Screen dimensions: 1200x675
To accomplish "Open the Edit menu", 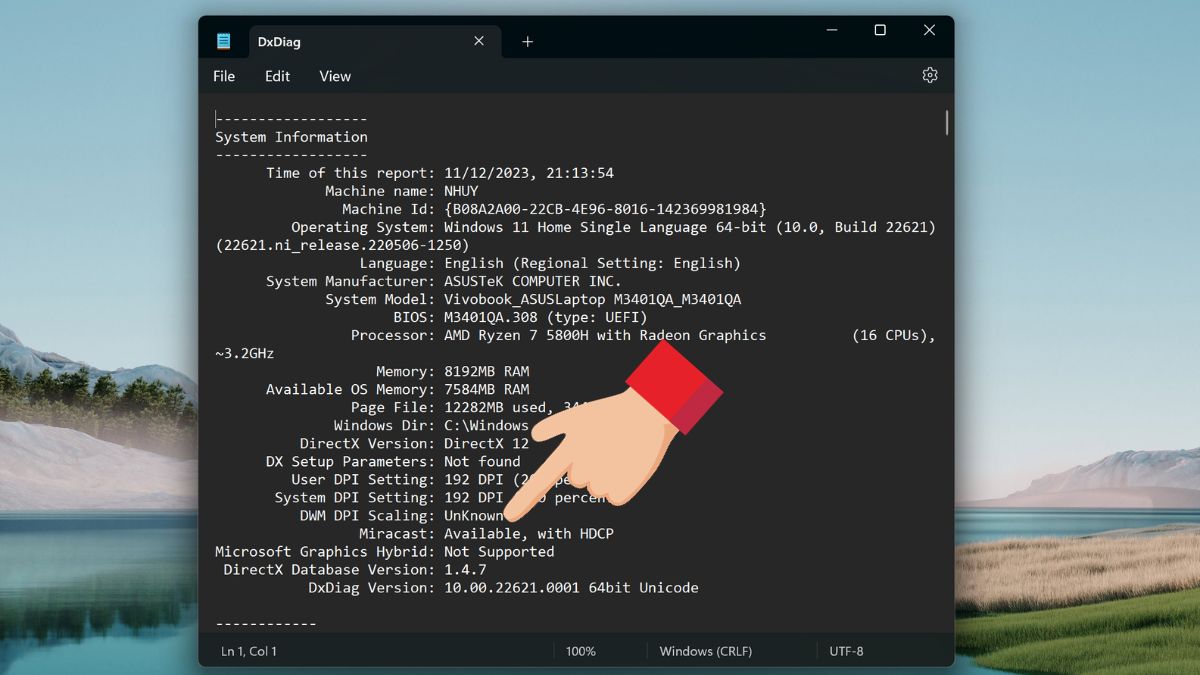I will coord(277,76).
